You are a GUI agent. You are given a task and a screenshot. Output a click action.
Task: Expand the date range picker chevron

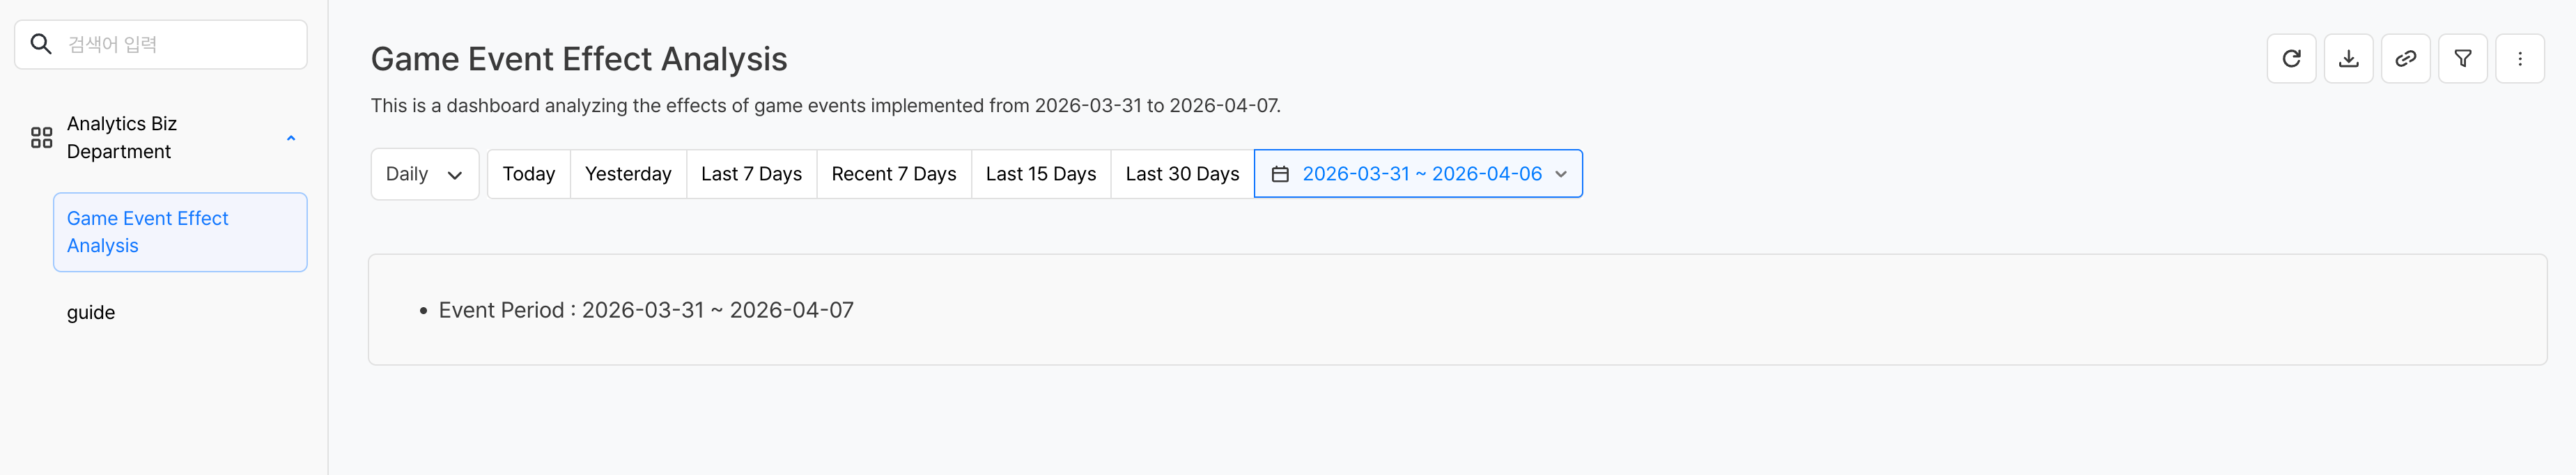pyautogui.click(x=1560, y=174)
